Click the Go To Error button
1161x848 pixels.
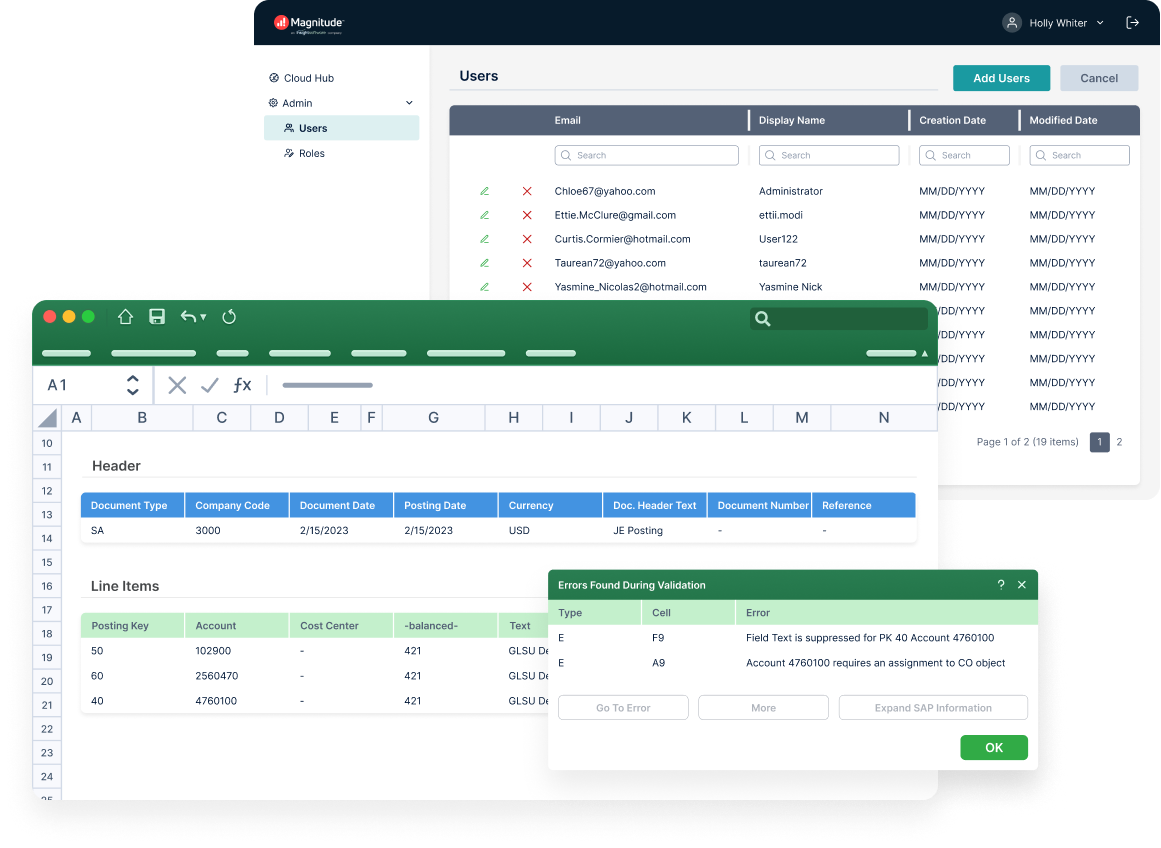click(x=623, y=707)
